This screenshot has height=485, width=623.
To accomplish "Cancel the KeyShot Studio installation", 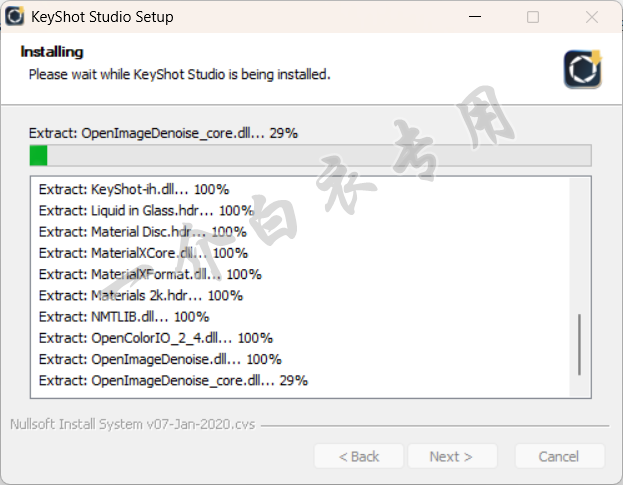I will (x=559, y=456).
